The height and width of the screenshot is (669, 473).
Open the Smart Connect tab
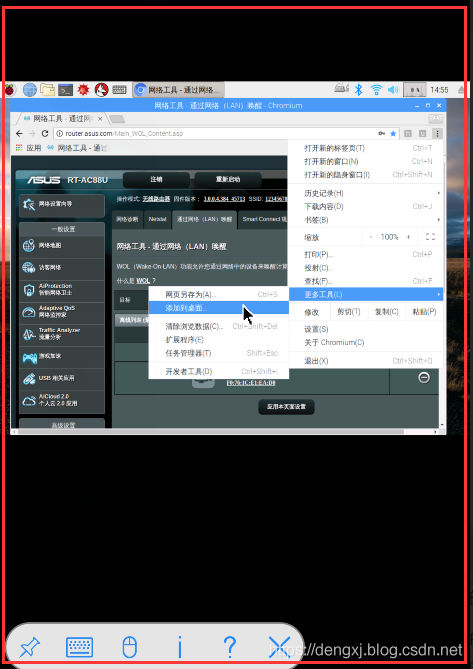263,219
